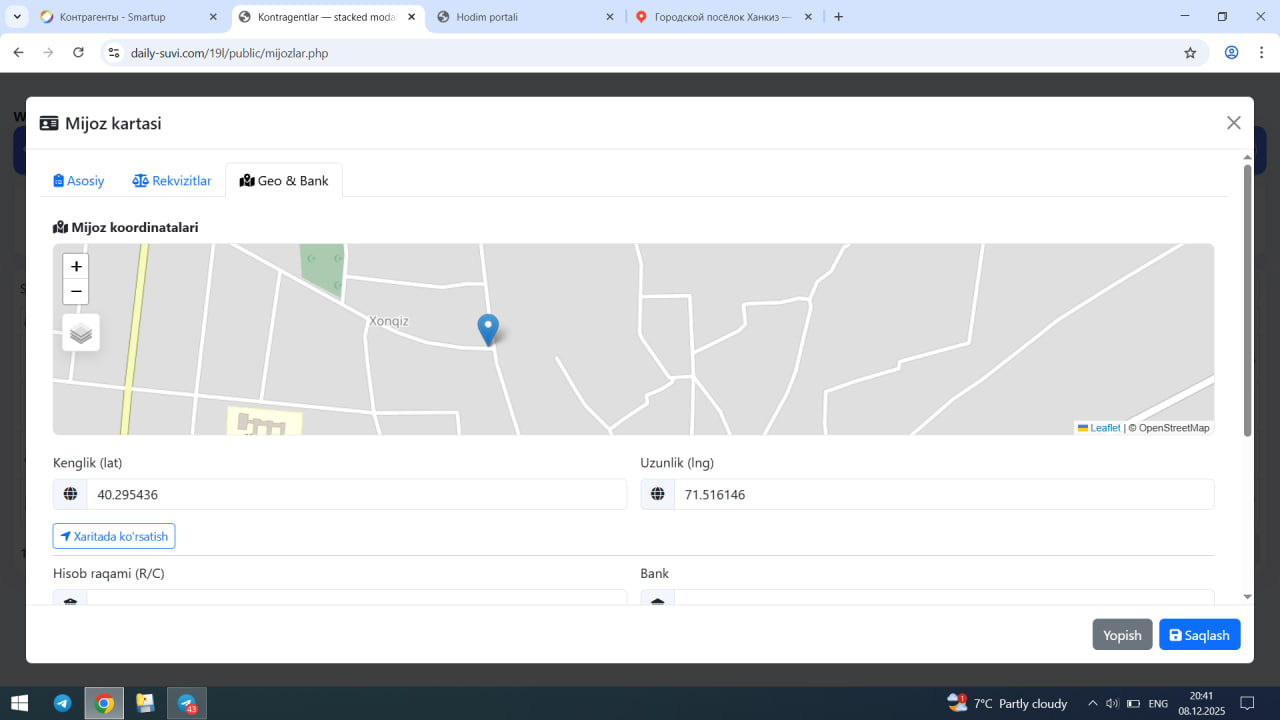Open the OpenStreetMap attribution link
The image size is (1280, 720).
pos(1174,428)
